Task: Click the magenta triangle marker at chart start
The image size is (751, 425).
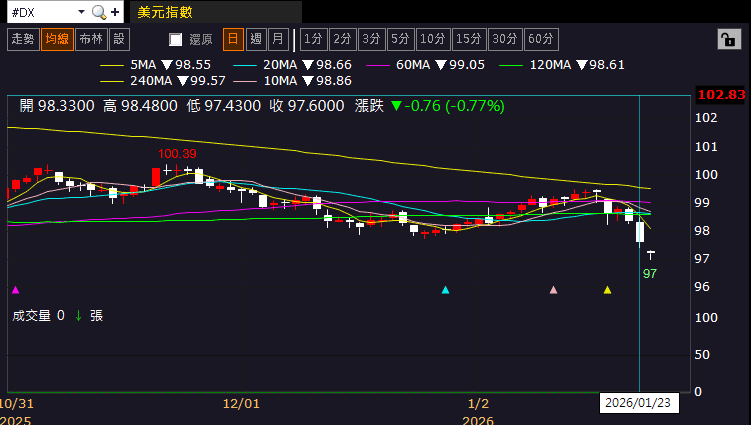Action: [15, 290]
